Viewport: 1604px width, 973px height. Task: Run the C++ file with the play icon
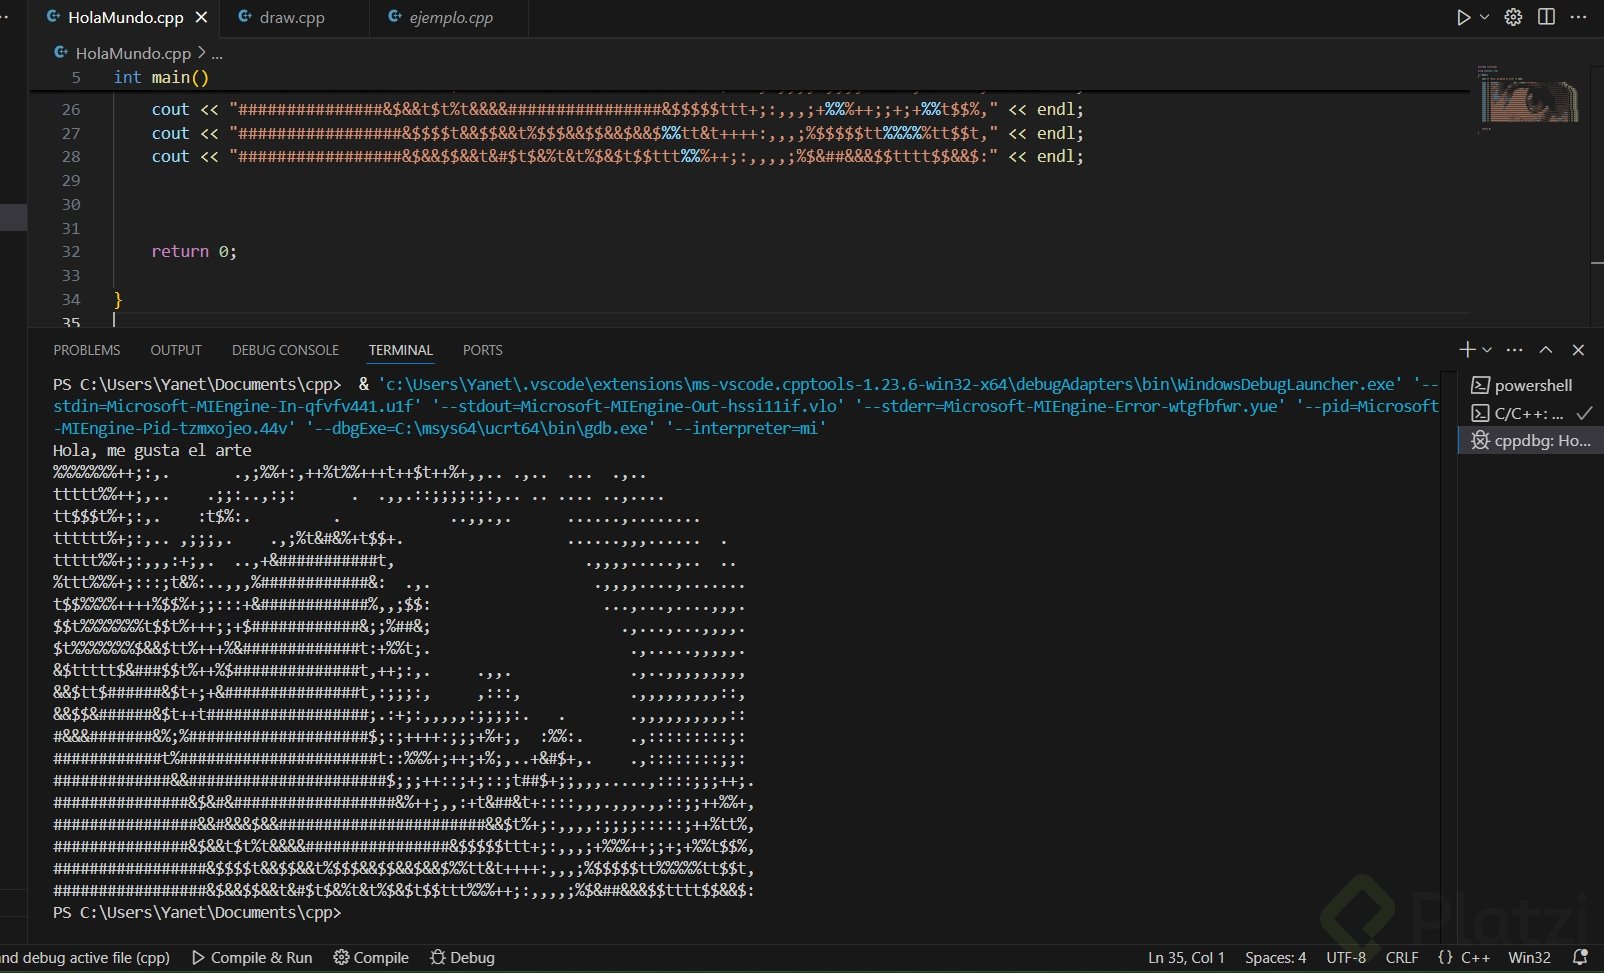point(1463,17)
